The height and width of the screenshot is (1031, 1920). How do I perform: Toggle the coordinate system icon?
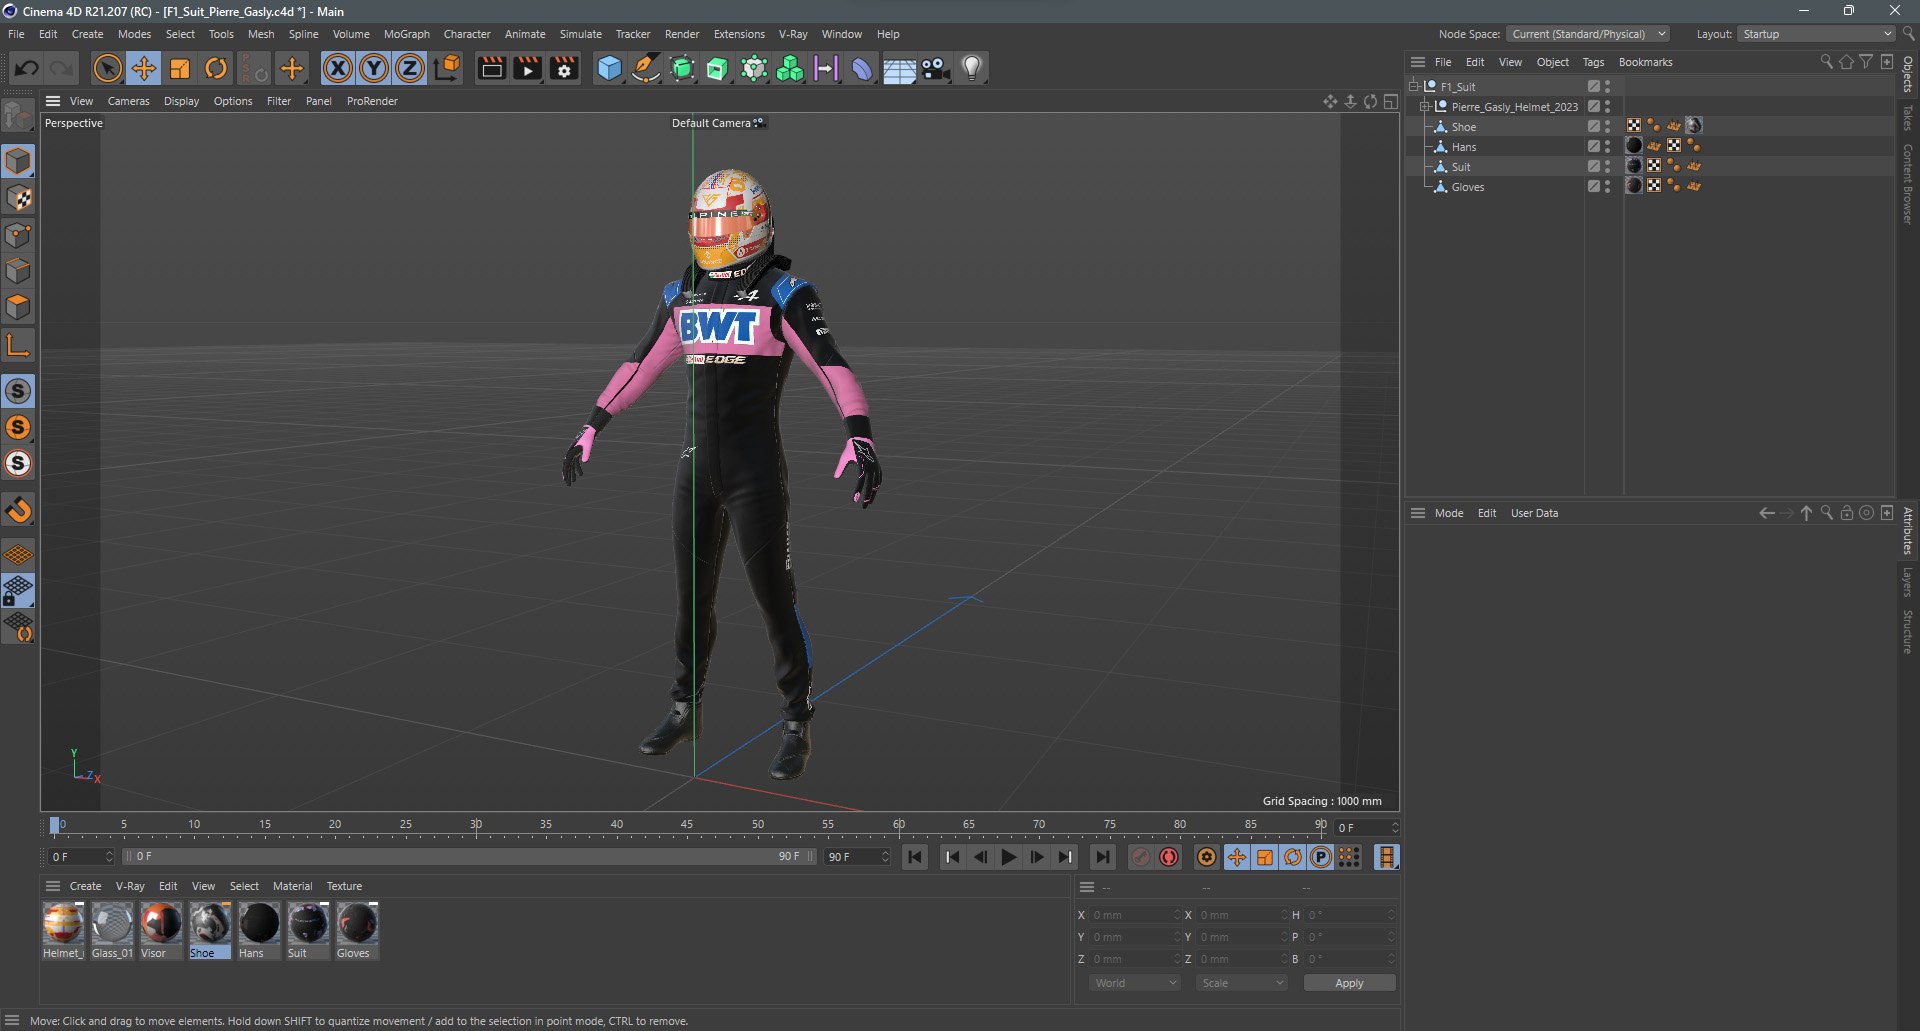(448, 68)
